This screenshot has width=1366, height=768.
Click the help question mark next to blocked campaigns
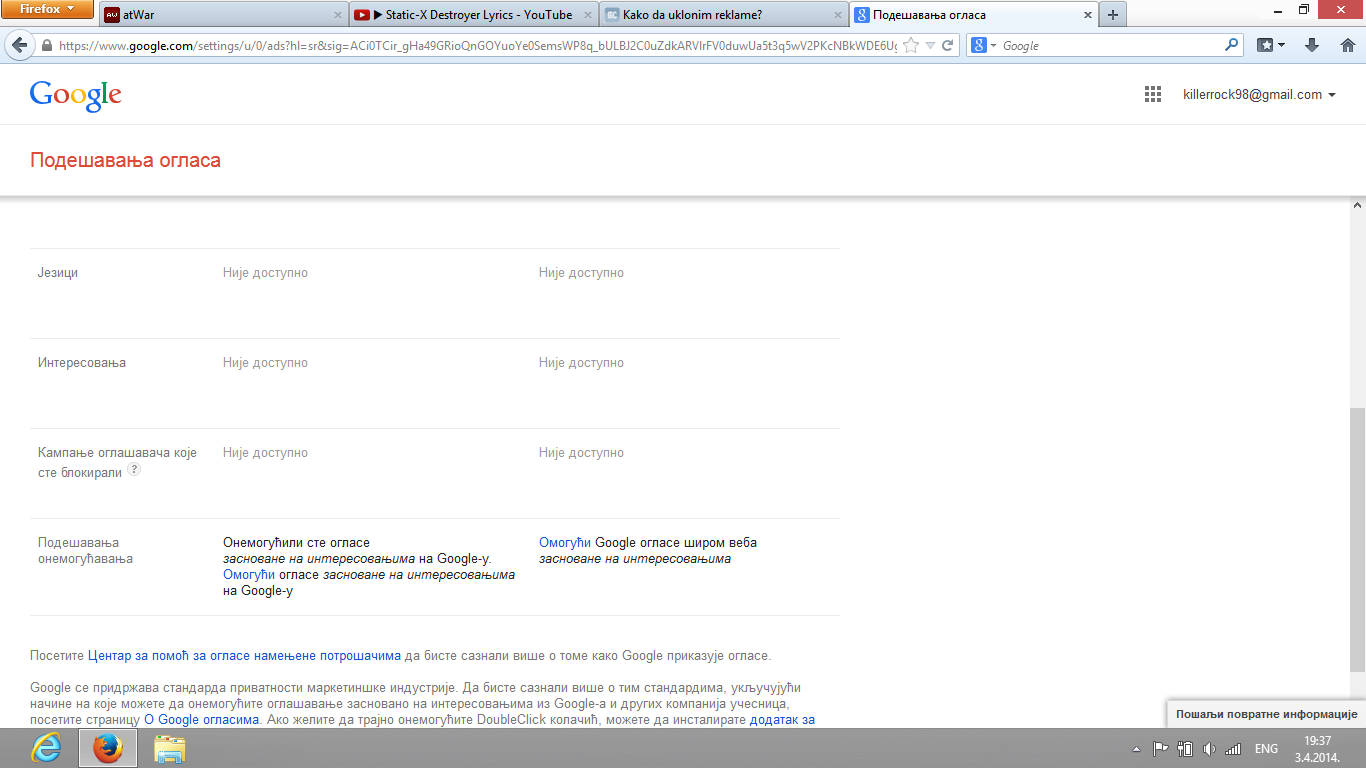coord(134,470)
